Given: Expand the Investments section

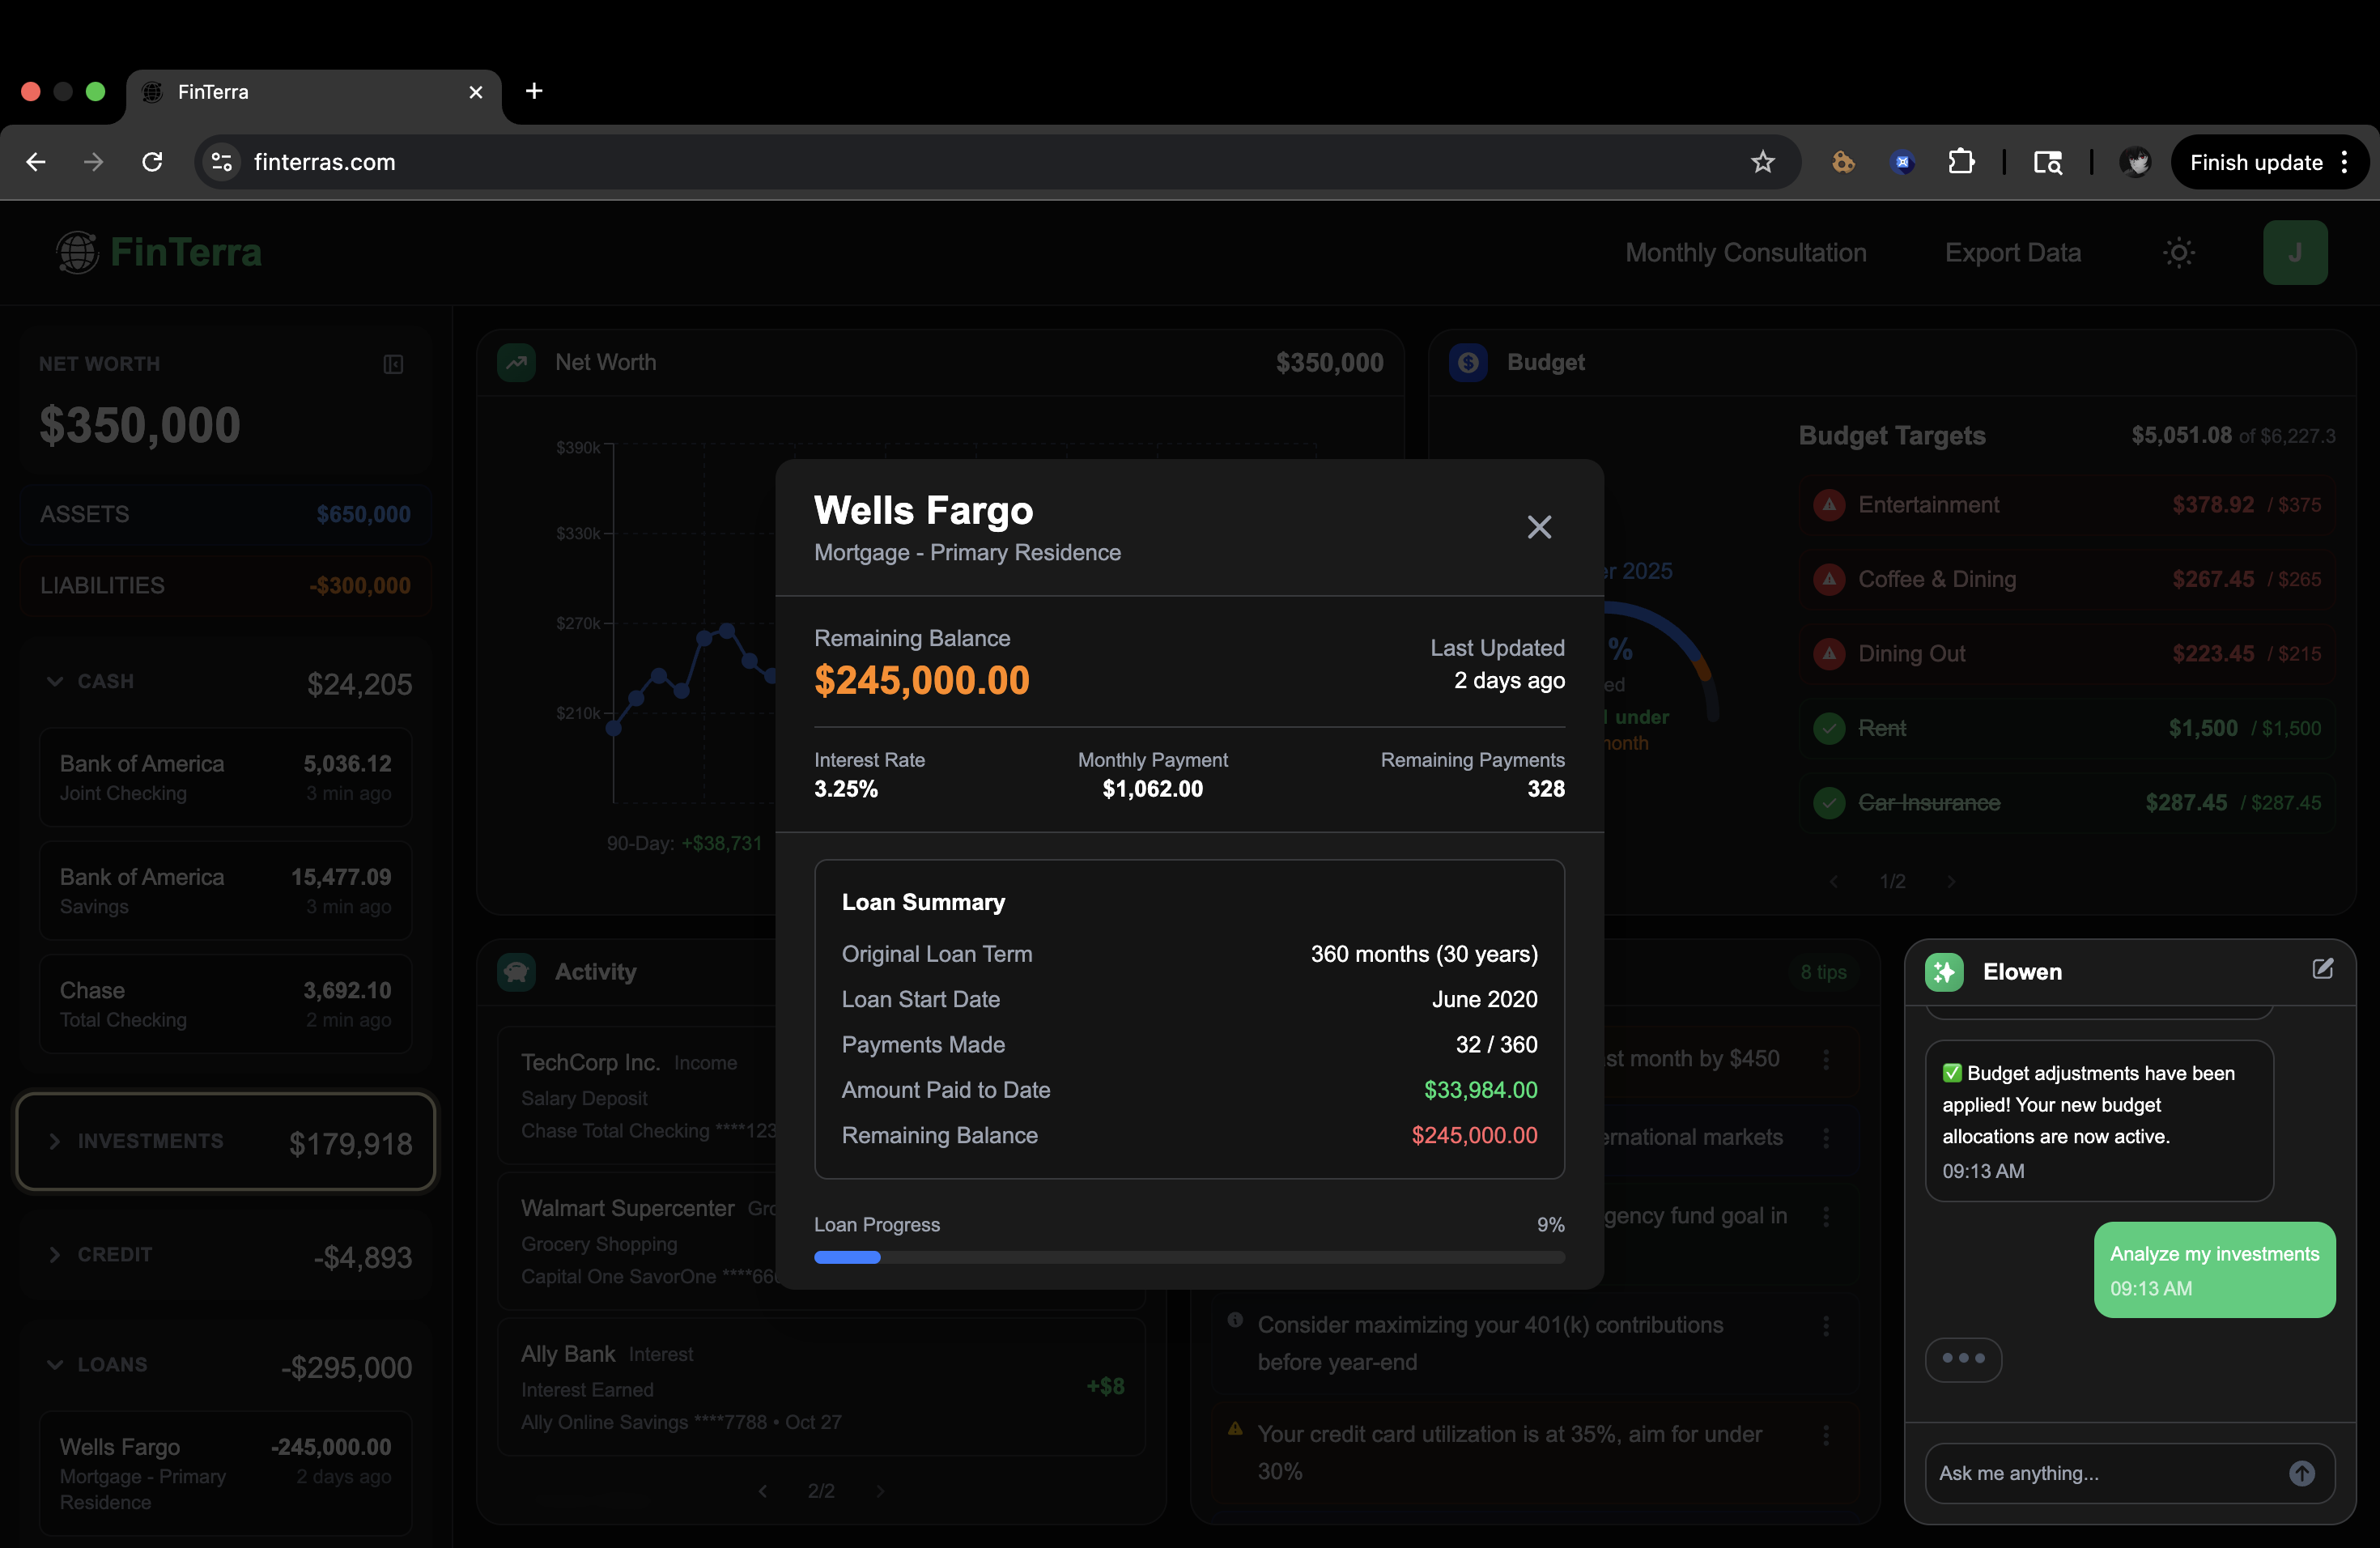Looking at the screenshot, I should [x=55, y=1142].
